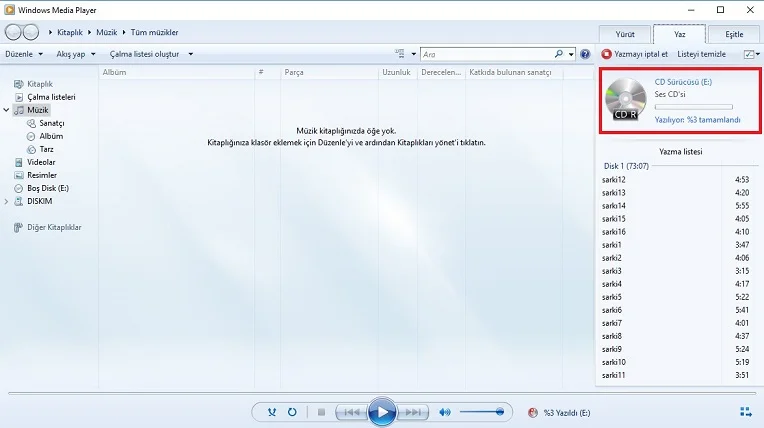This screenshot has height=428, width=764.
Task: Open Diğer Kitaplıklar in the sidebar
Action: coord(54,227)
